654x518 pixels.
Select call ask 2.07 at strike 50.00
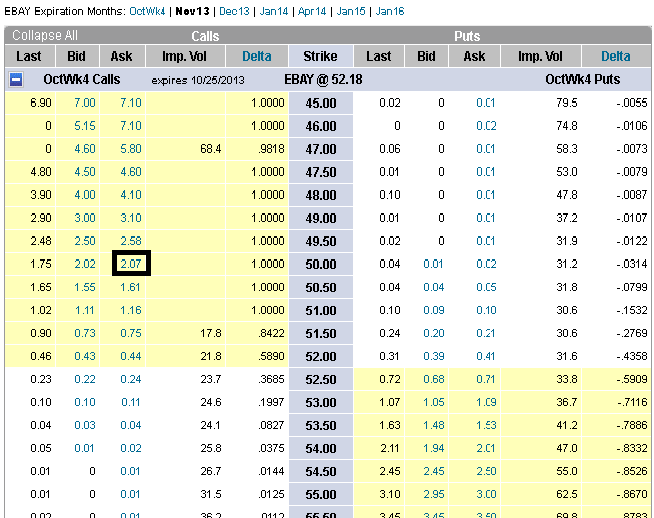click(x=131, y=264)
